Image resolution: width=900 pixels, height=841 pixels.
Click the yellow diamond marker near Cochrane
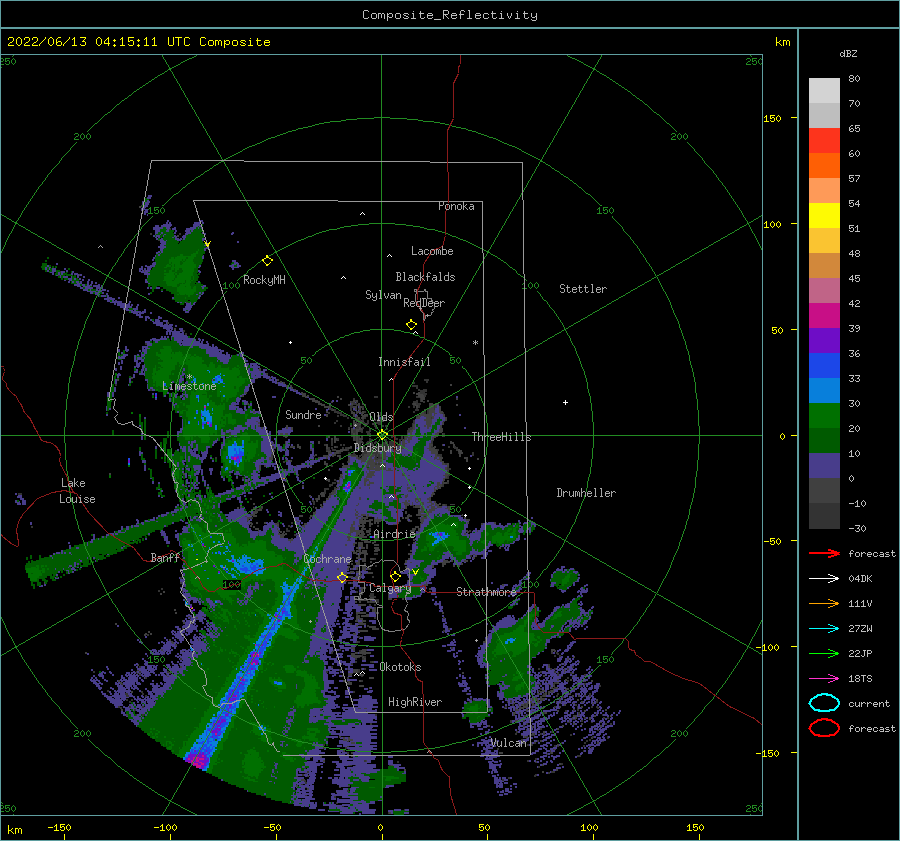(342, 577)
